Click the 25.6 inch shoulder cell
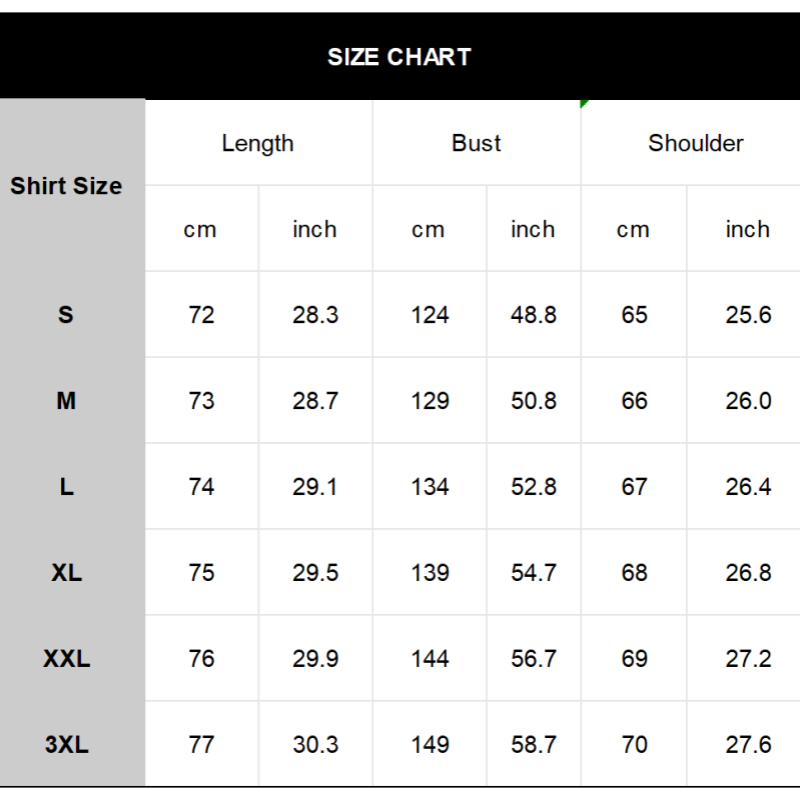The image size is (800, 800). pyautogui.click(x=748, y=315)
